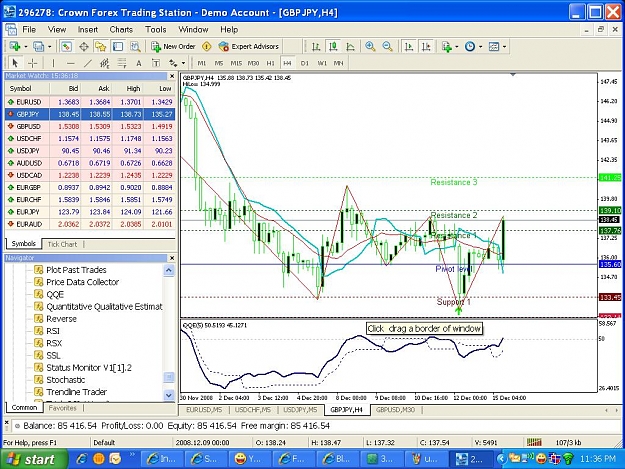Select the Crosshair tool

(x=33, y=63)
